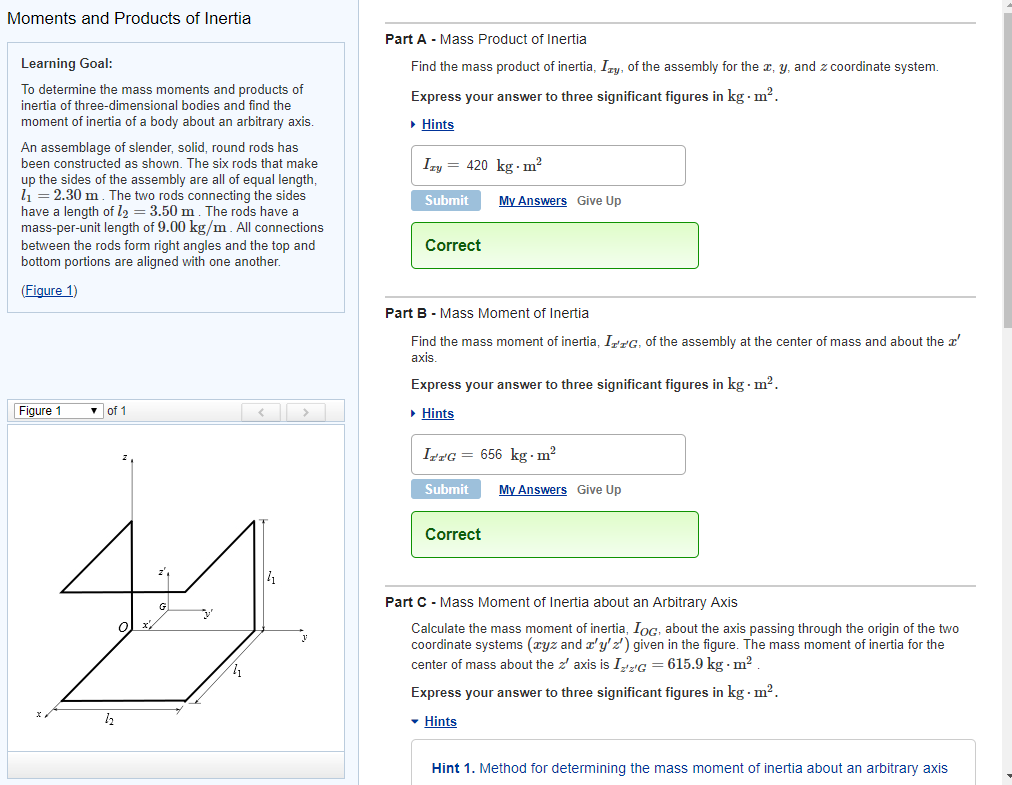The height and width of the screenshot is (785, 1012).
Task: Expand Hint 1 method for arbitrary axis
Action: pyautogui.click(x=689, y=768)
